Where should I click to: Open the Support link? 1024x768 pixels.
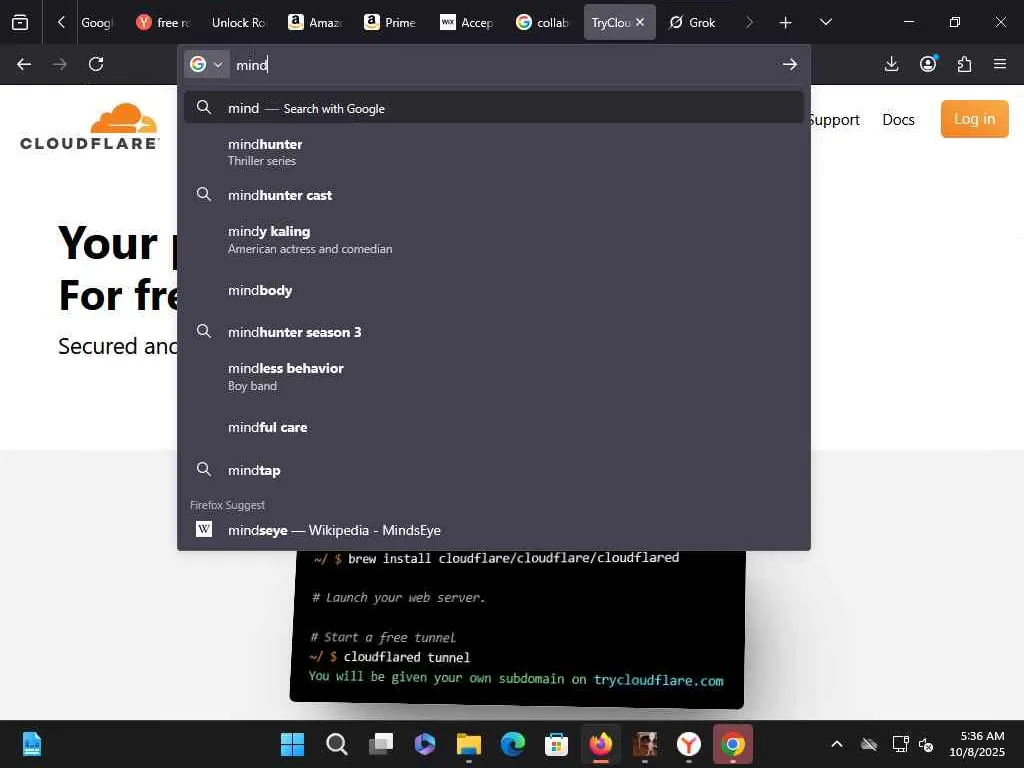[835, 120]
